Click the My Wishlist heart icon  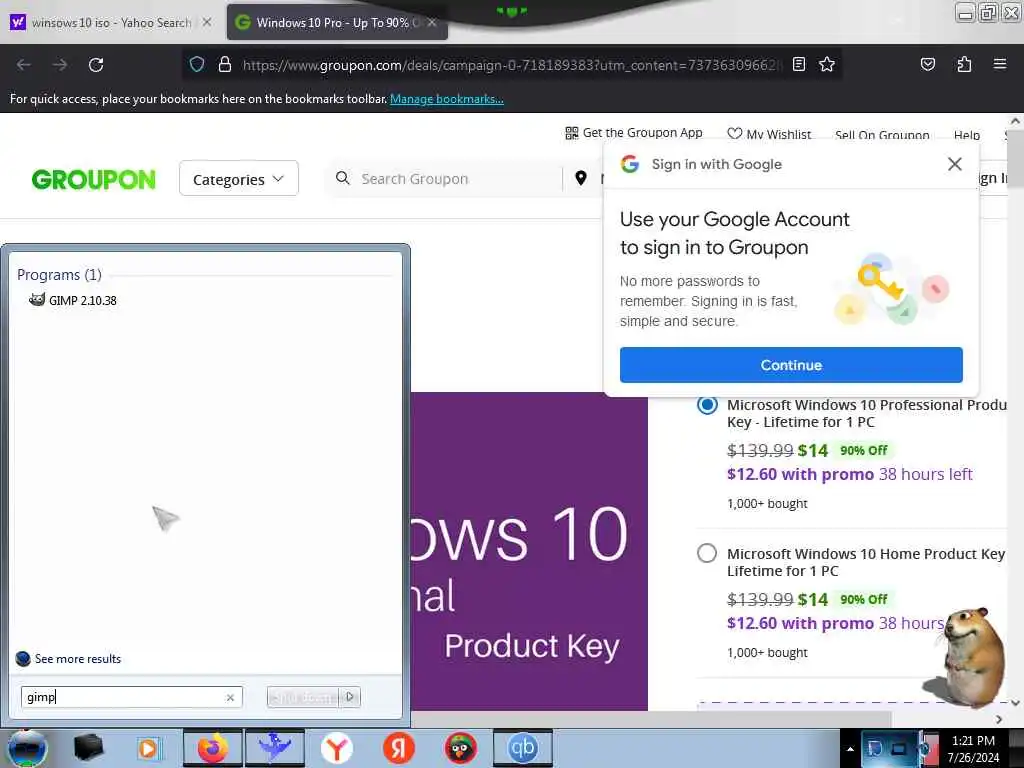click(x=735, y=133)
